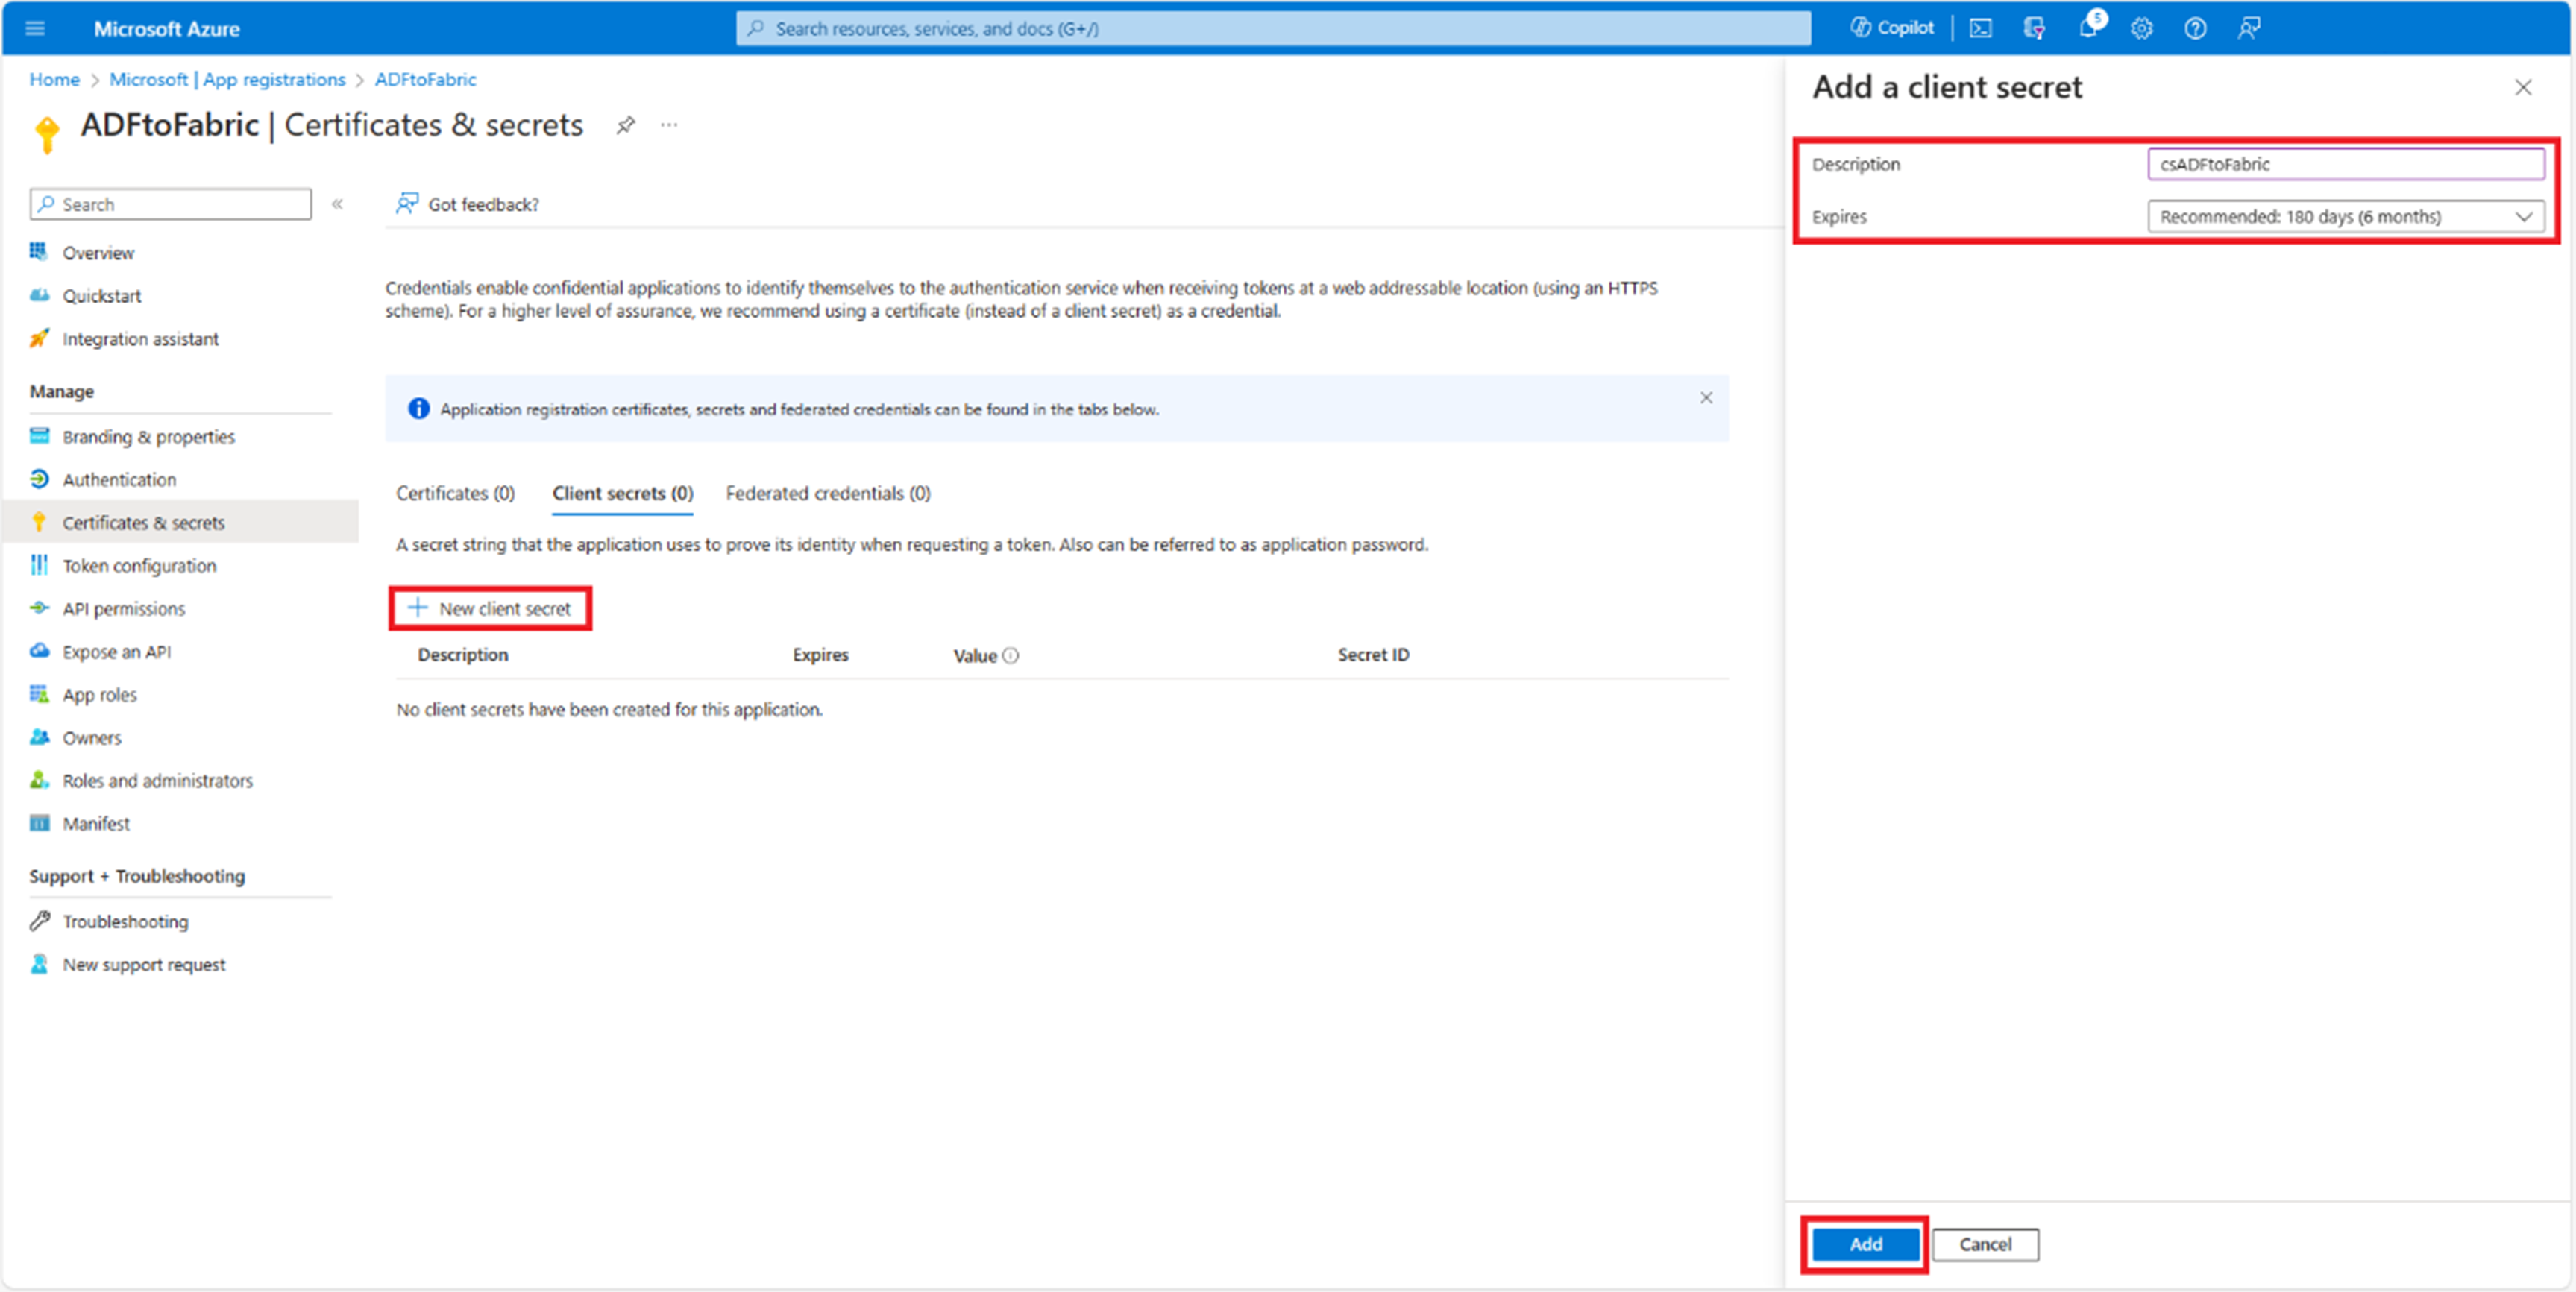This screenshot has width=2576, height=1292.
Task: Switch to the Federated credentials tab
Action: [x=828, y=493]
